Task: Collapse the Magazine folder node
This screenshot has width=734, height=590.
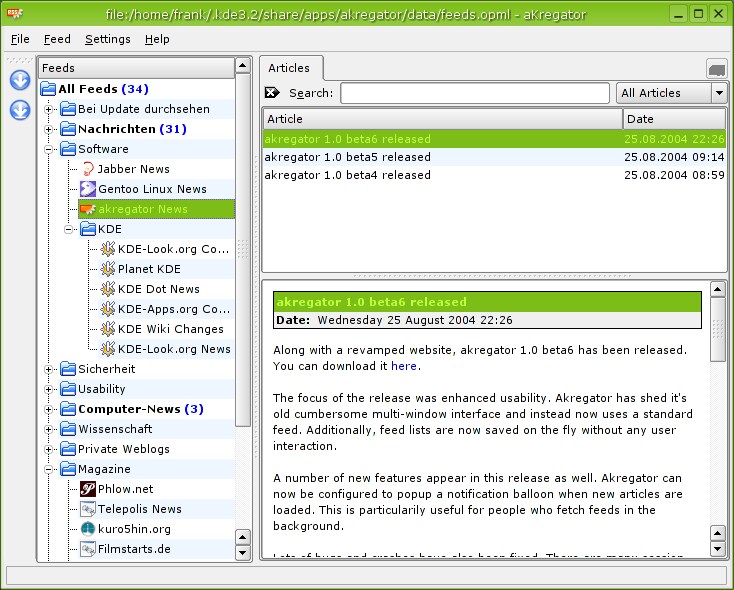Action: tap(48, 469)
